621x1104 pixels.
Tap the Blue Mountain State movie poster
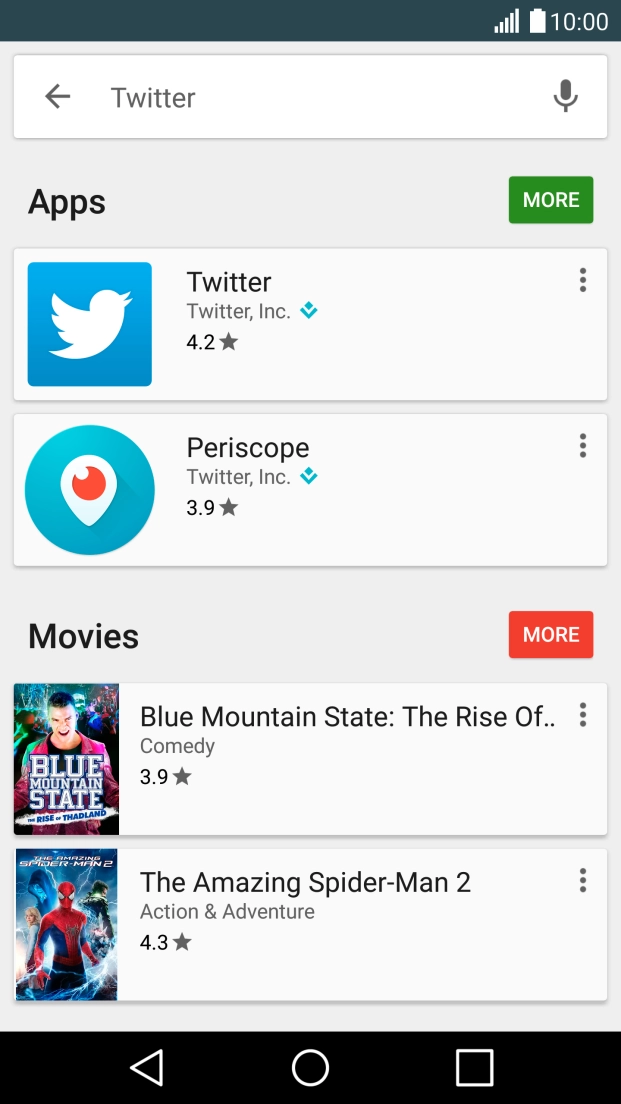pyautogui.click(x=65, y=758)
